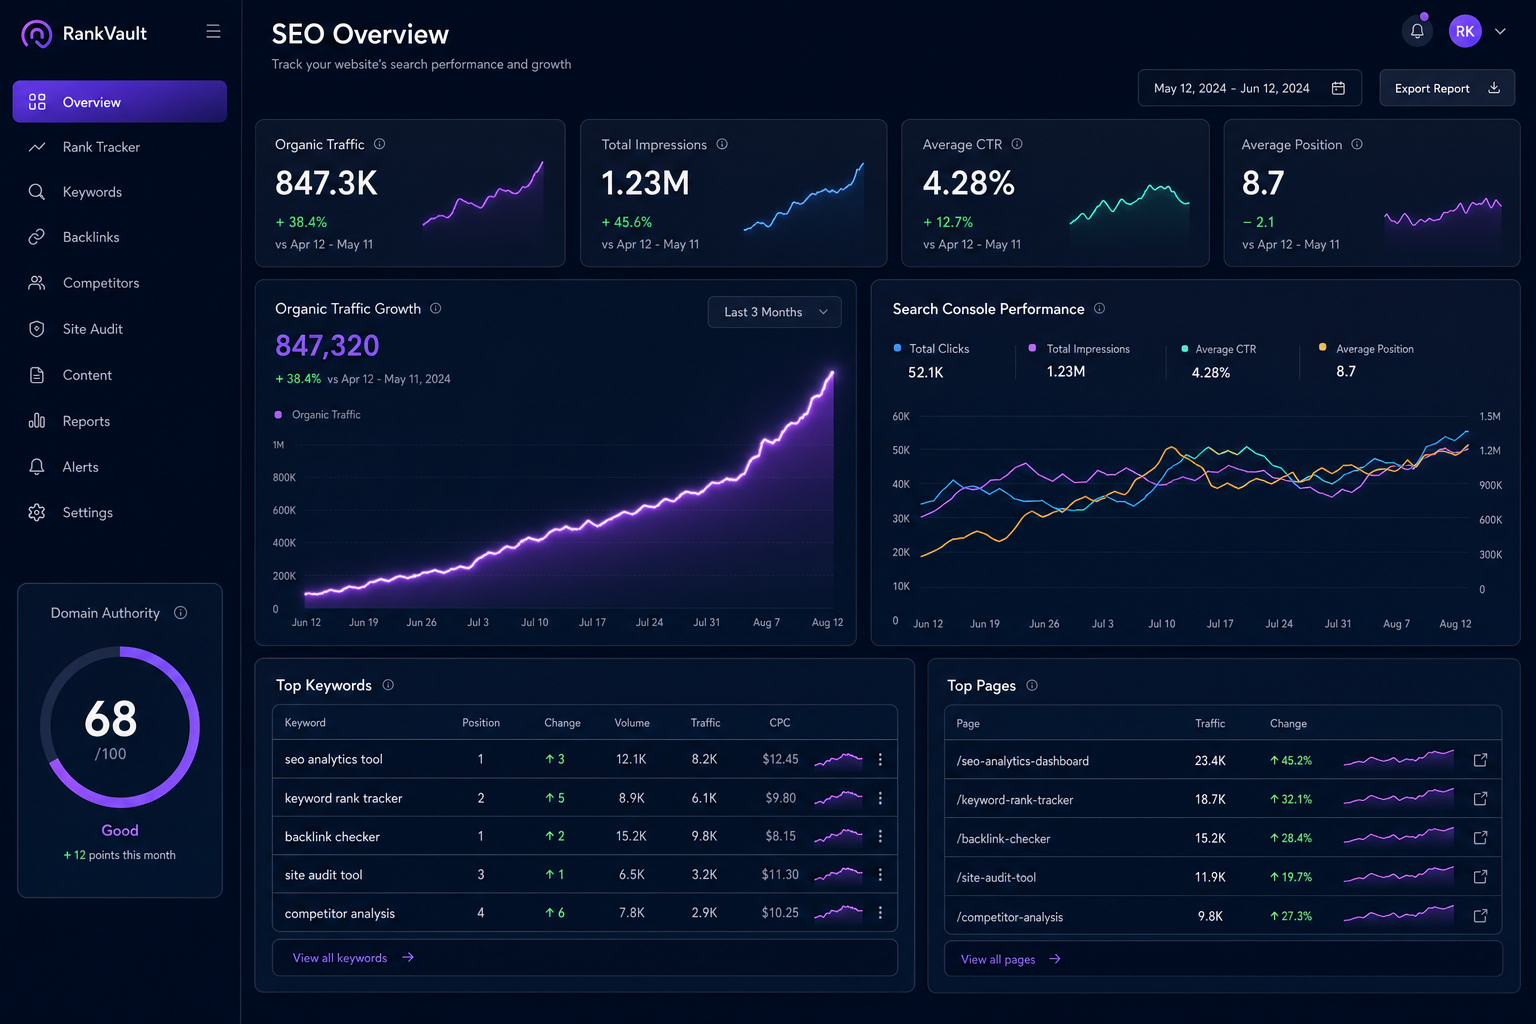
Task: Toggle Average CTR series in legend
Action: [x=1219, y=349]
